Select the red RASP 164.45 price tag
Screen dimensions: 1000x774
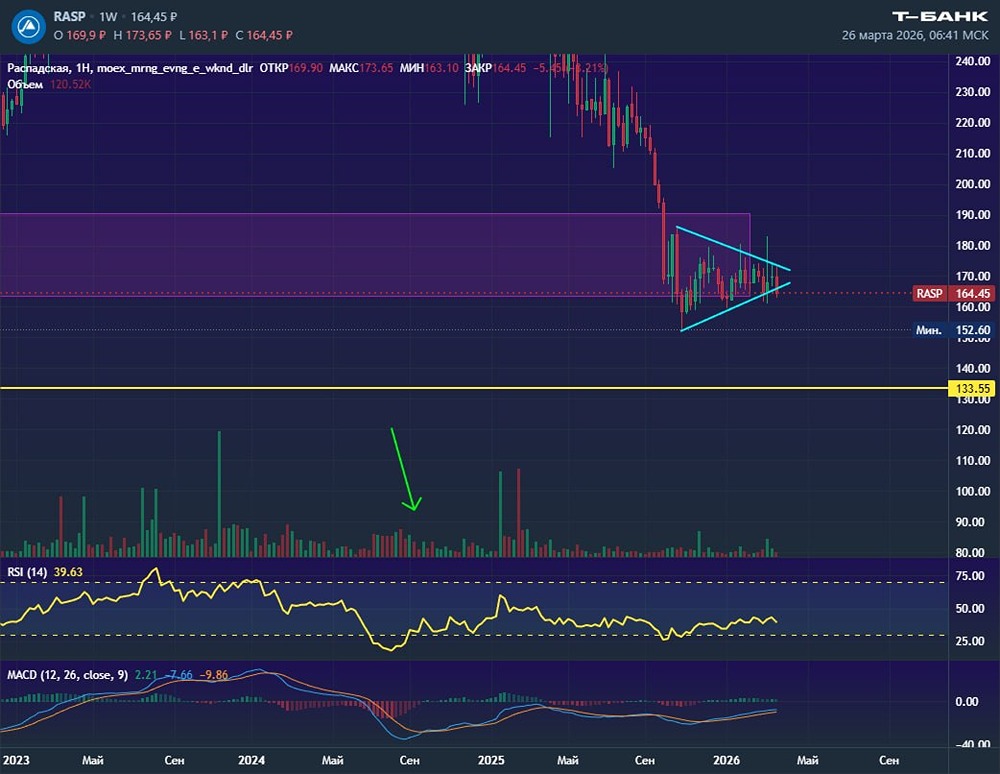953,293
